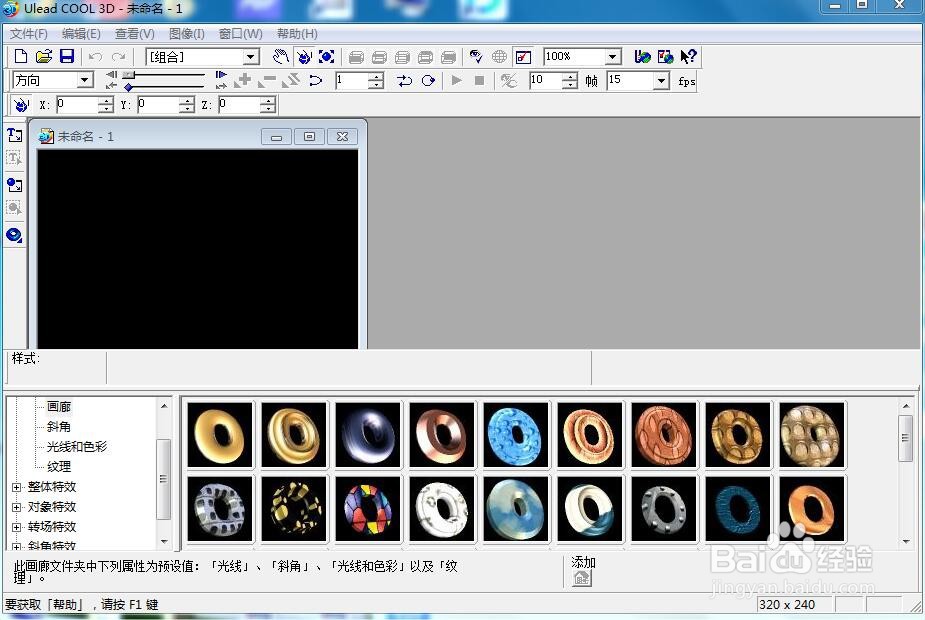
Task: Click the frame position slider on timeline
Action: pos(129,75)
